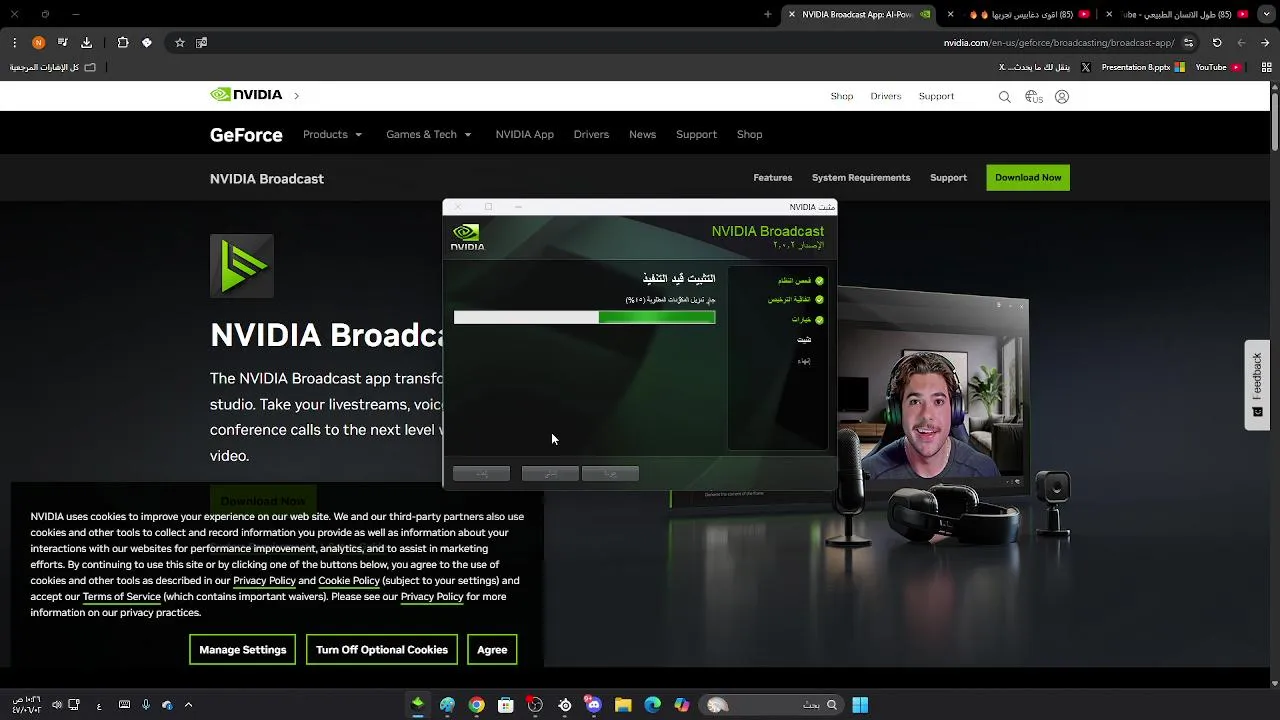Viewport: 1280px width, 720px height.
Task: Click the NVIDIA logo in the site header
Action: click(246, 95)
